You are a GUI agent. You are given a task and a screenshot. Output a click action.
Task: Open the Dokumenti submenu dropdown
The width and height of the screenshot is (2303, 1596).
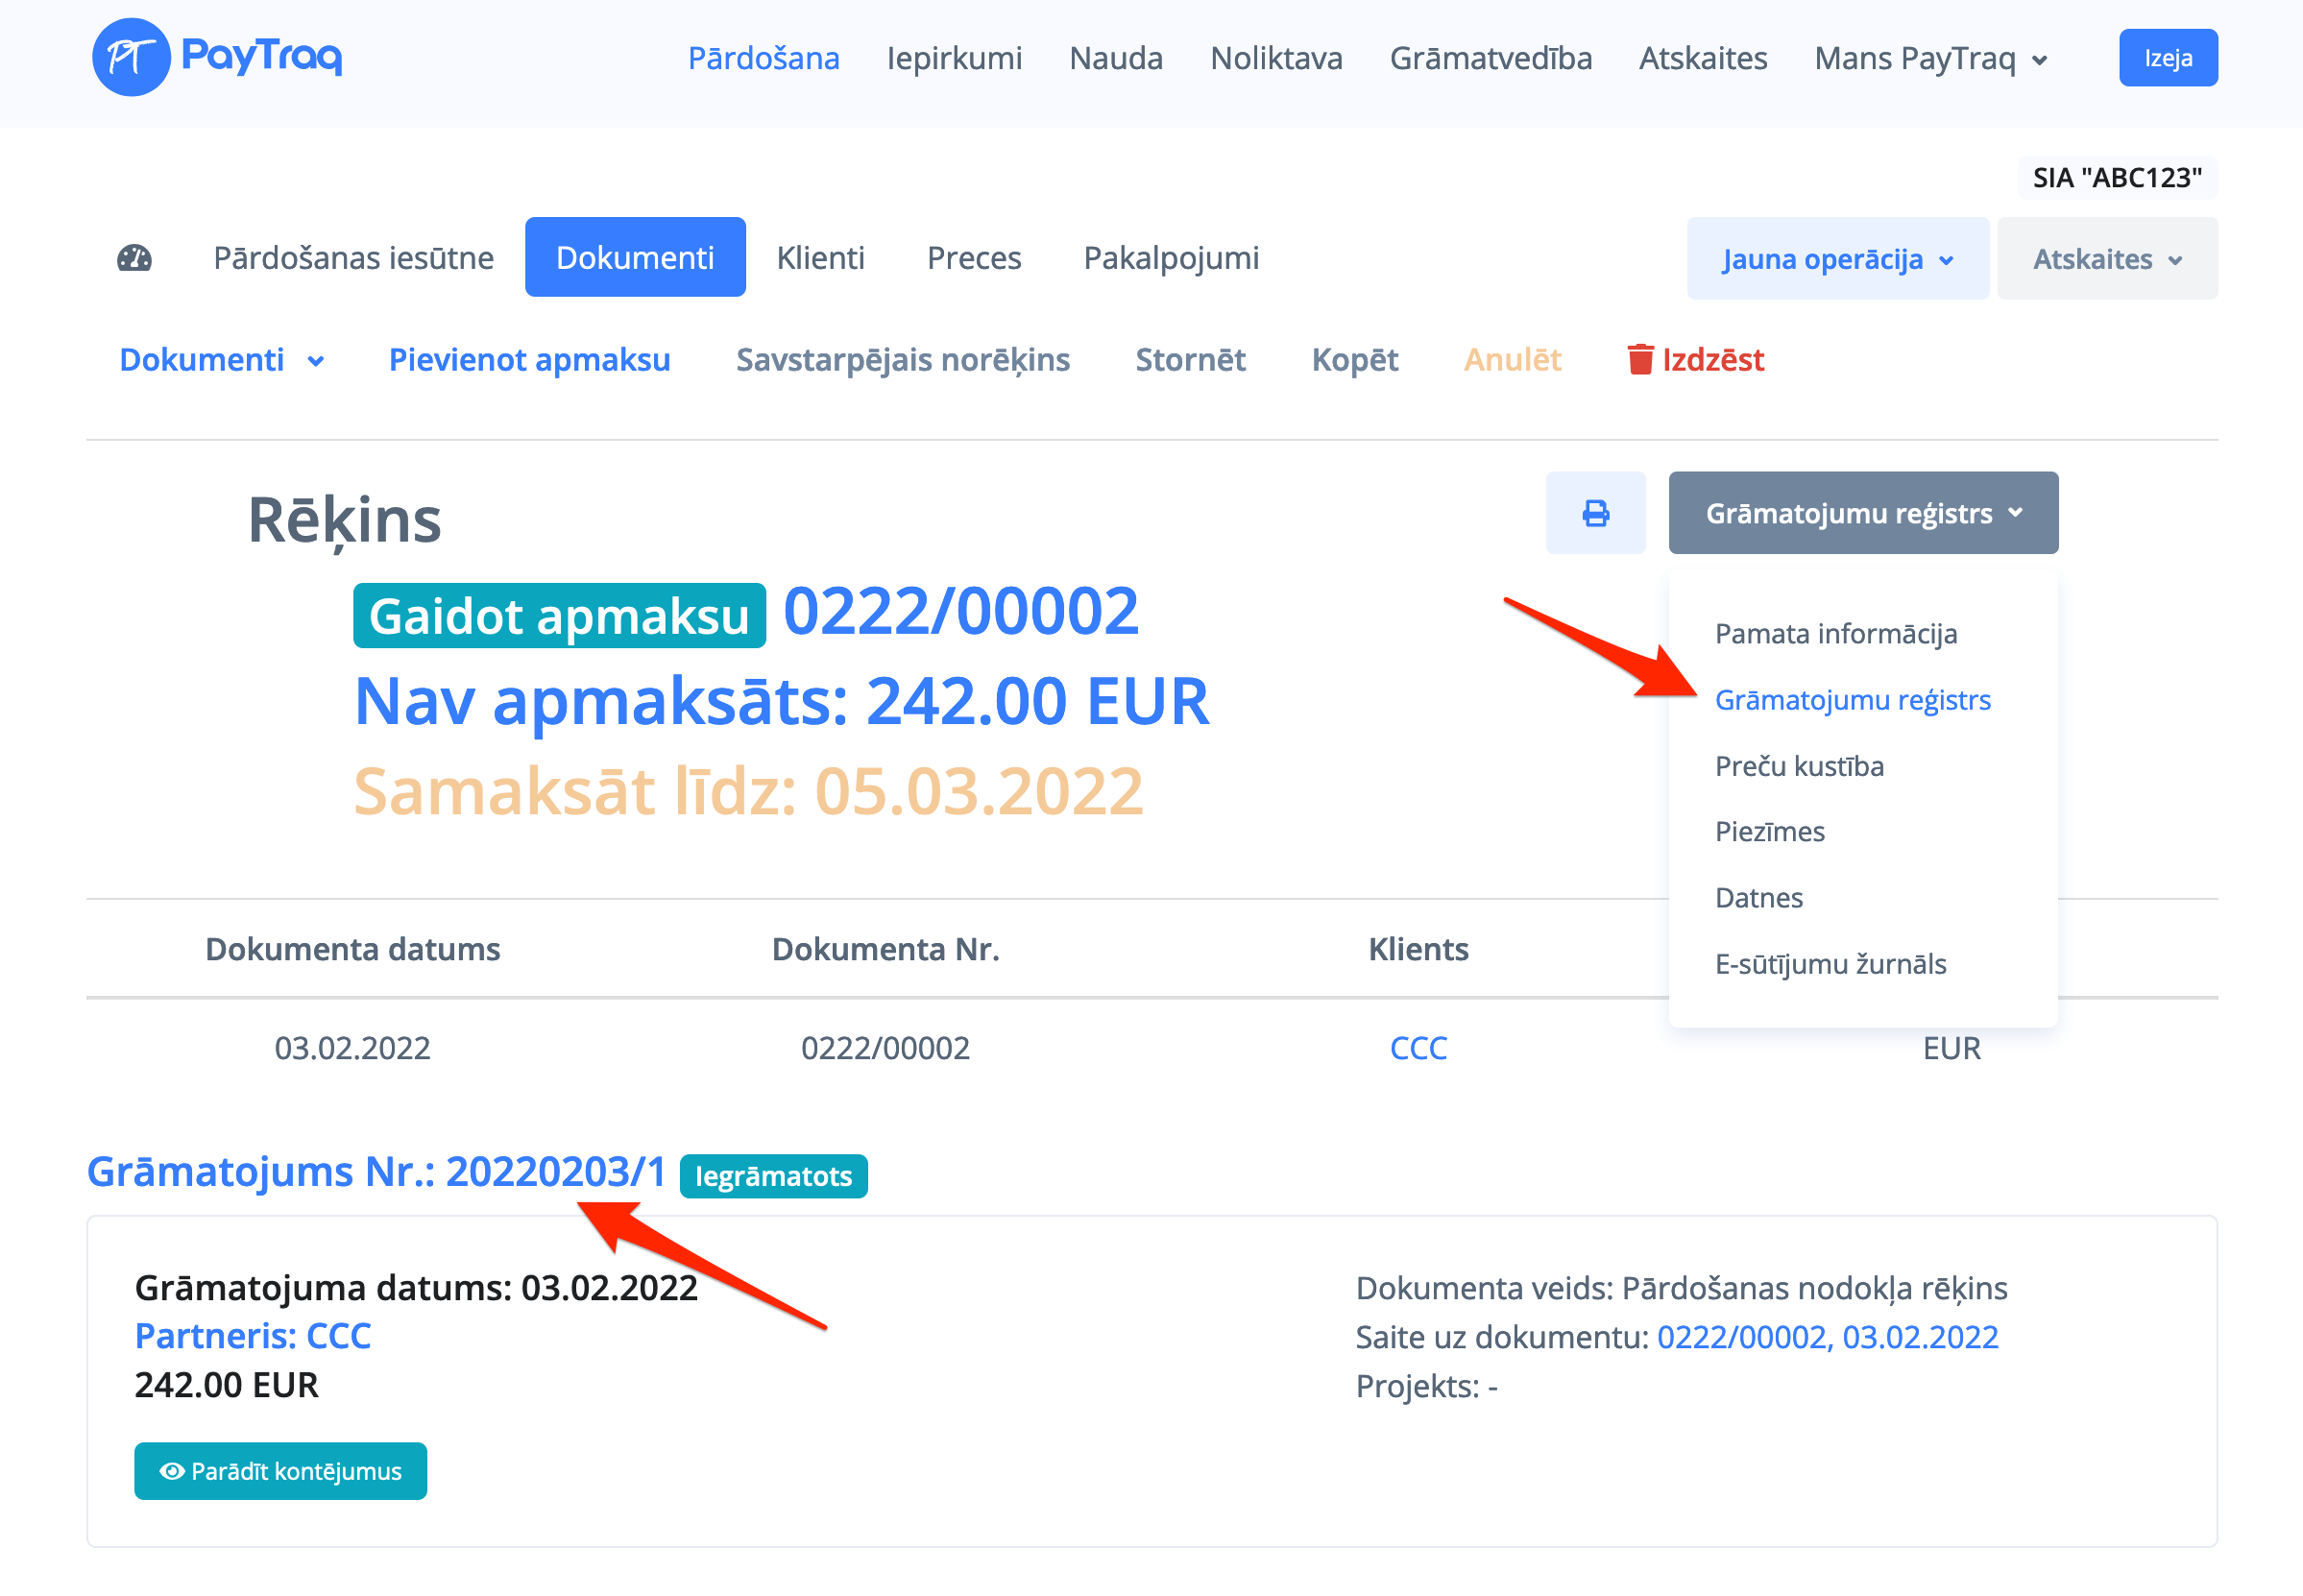click(221, 359)
